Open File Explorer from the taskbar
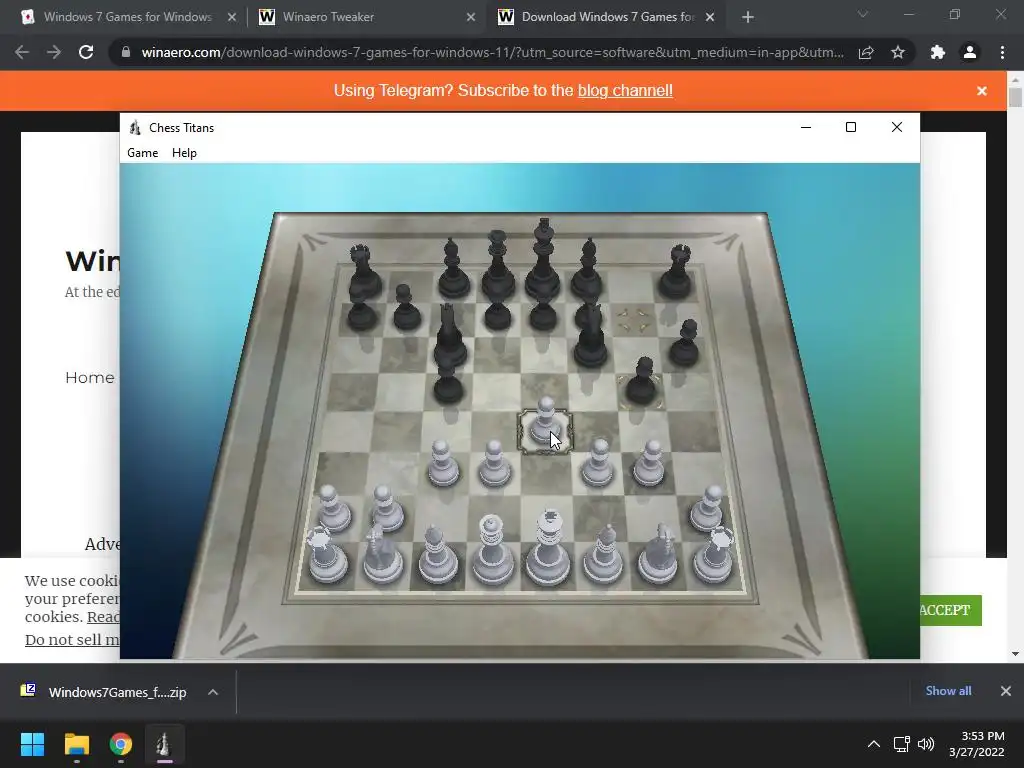 tap(76, 744)
